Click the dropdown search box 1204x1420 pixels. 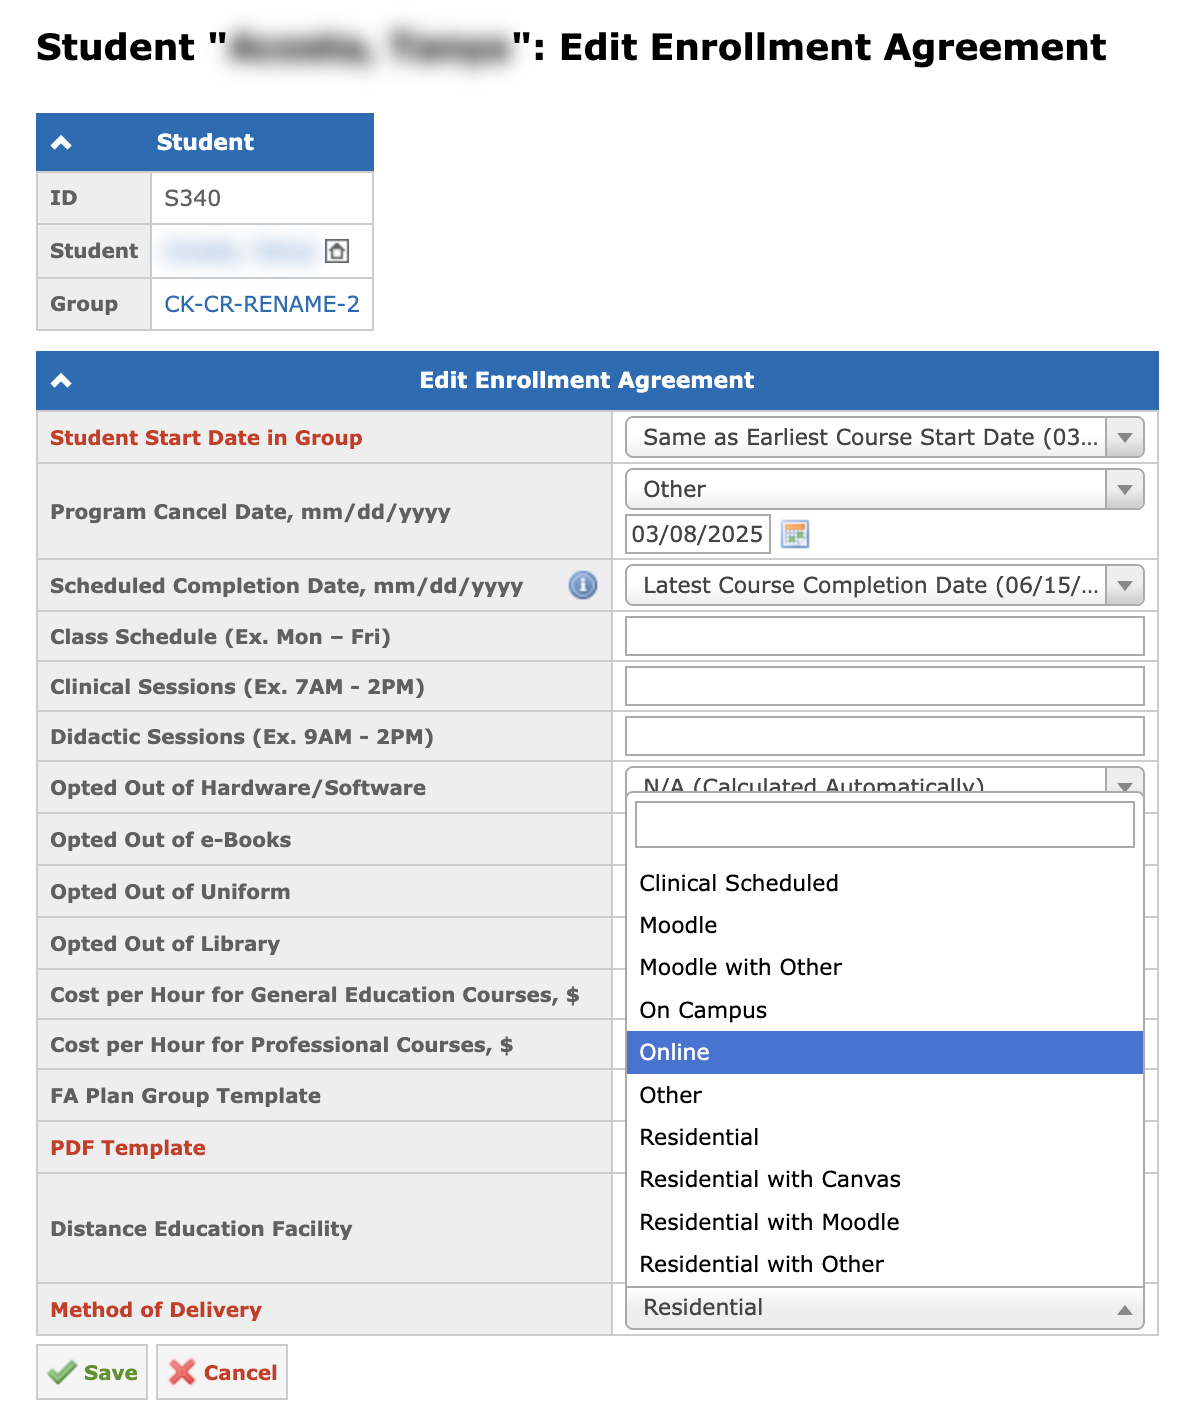pos(885,825)
